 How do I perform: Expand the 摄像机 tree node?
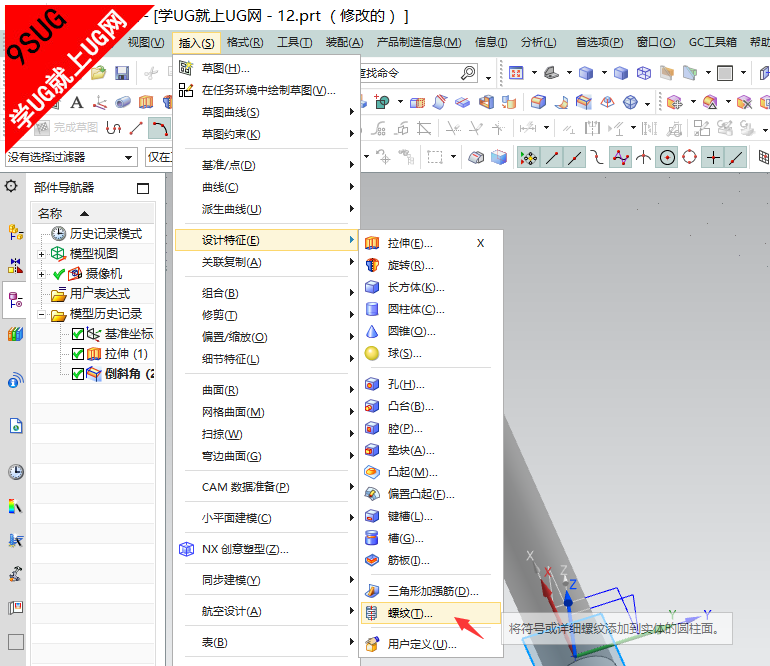(x=41, y=274)
